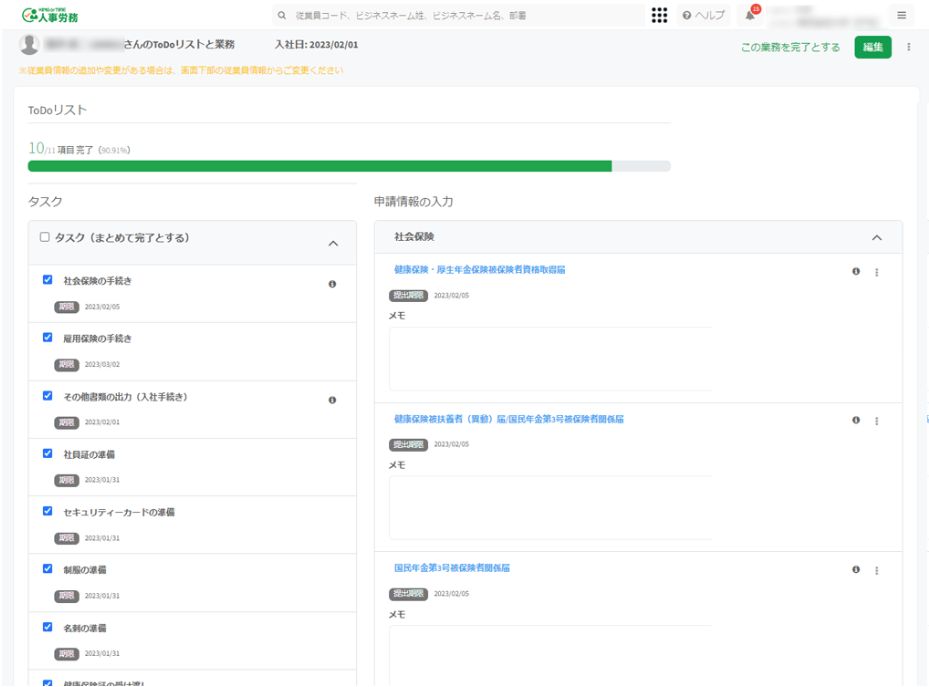Click the notification bell icon
This screenshot has height=687, width=929.
point(750,15)
